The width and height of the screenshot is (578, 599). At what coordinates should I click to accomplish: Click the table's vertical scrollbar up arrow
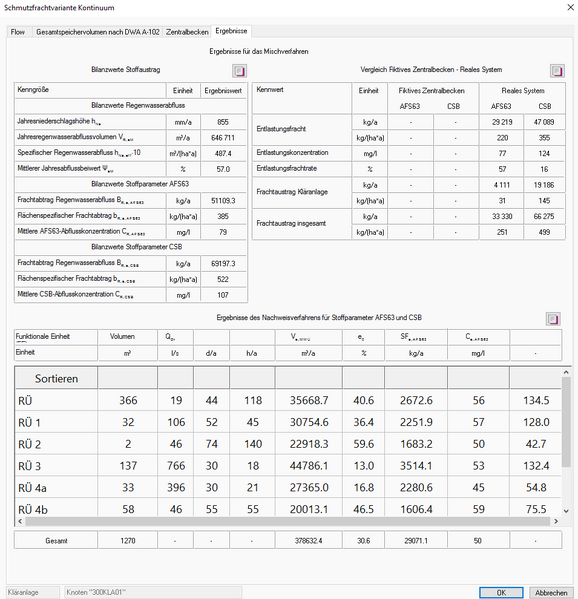pyautogui.click(x=566, y=372)
